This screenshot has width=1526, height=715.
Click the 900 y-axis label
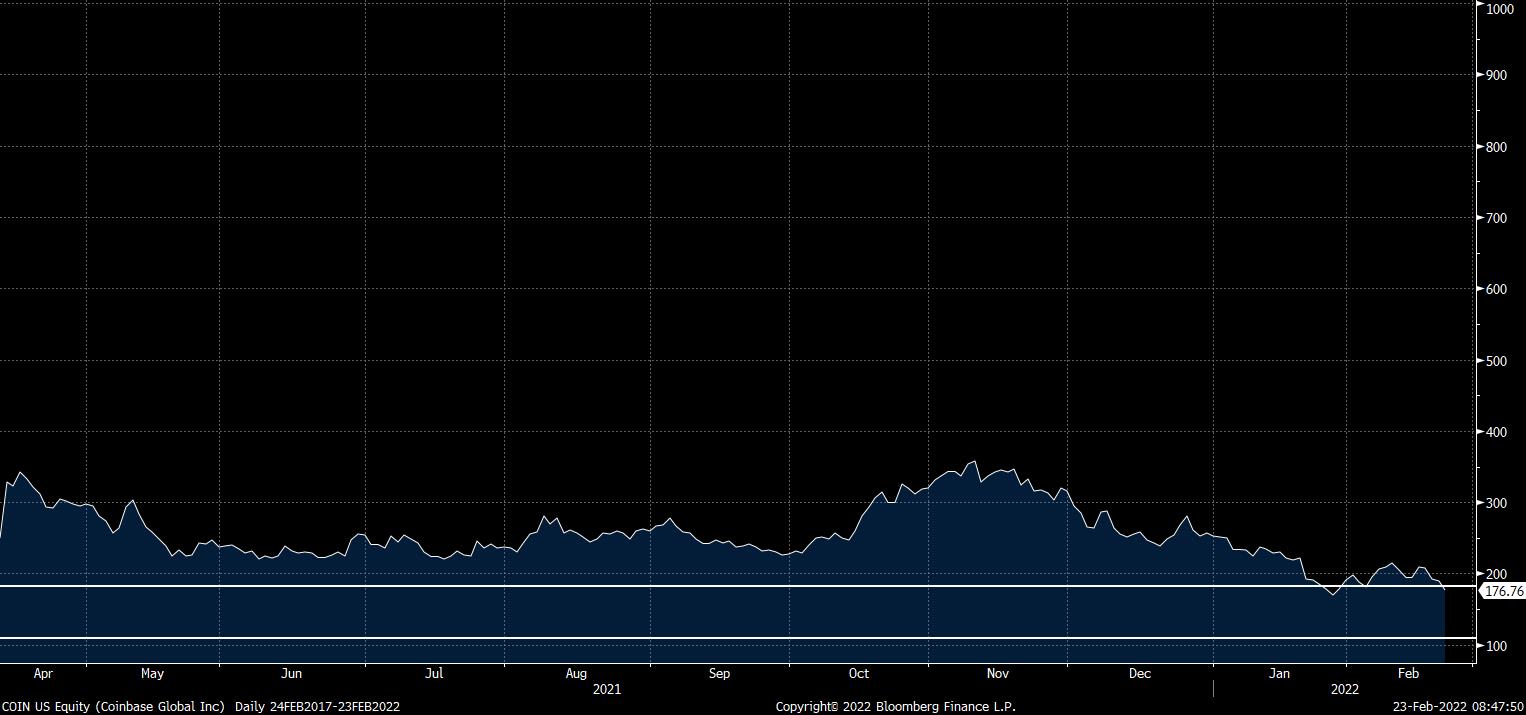coord(1497,75)
